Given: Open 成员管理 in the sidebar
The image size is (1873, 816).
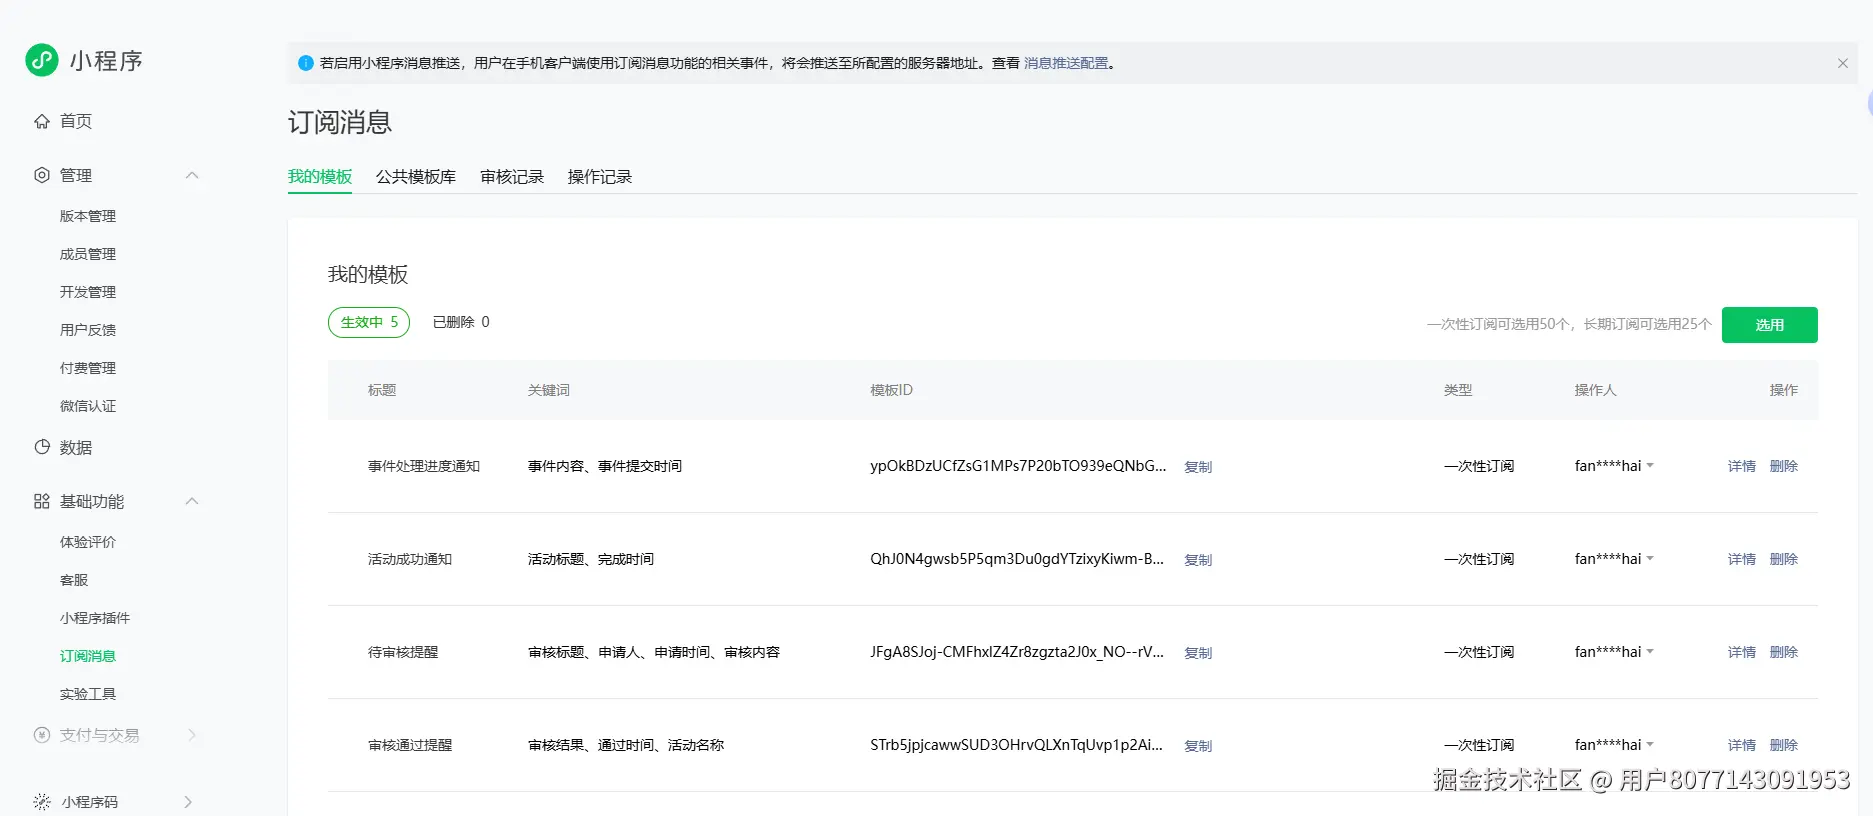Looking at the screenshot, I should [88, 254].
